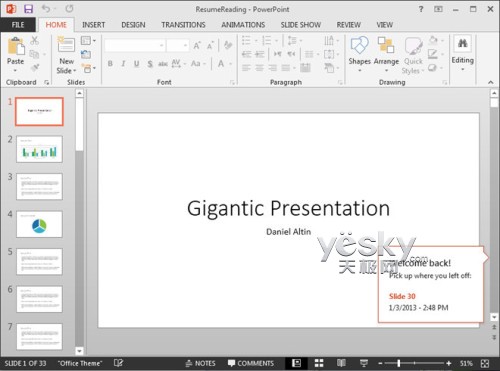The width and height of the screenshot is (500, 371).
Task: Open Change Case Aa dropdown
Action: point(198,64)
